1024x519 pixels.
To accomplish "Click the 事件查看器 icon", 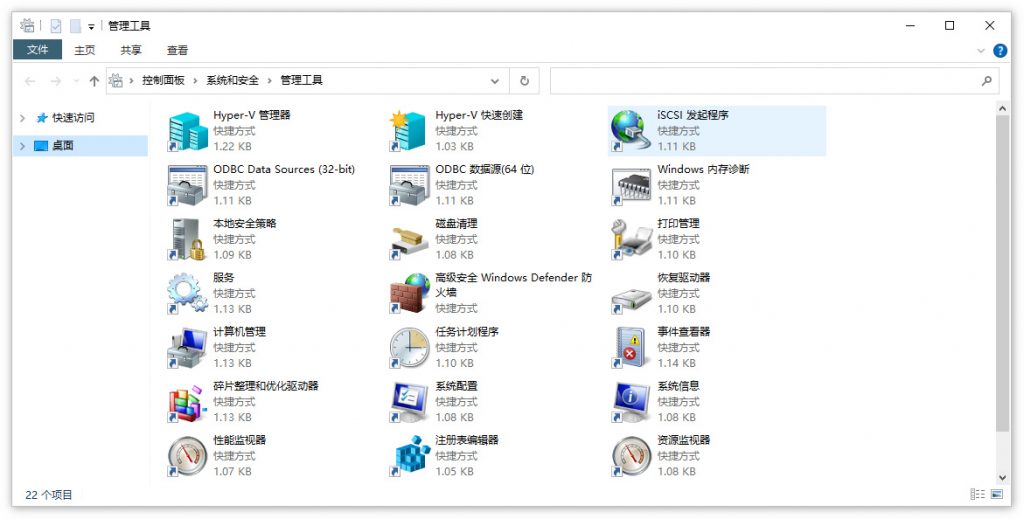I will [631, 347].
